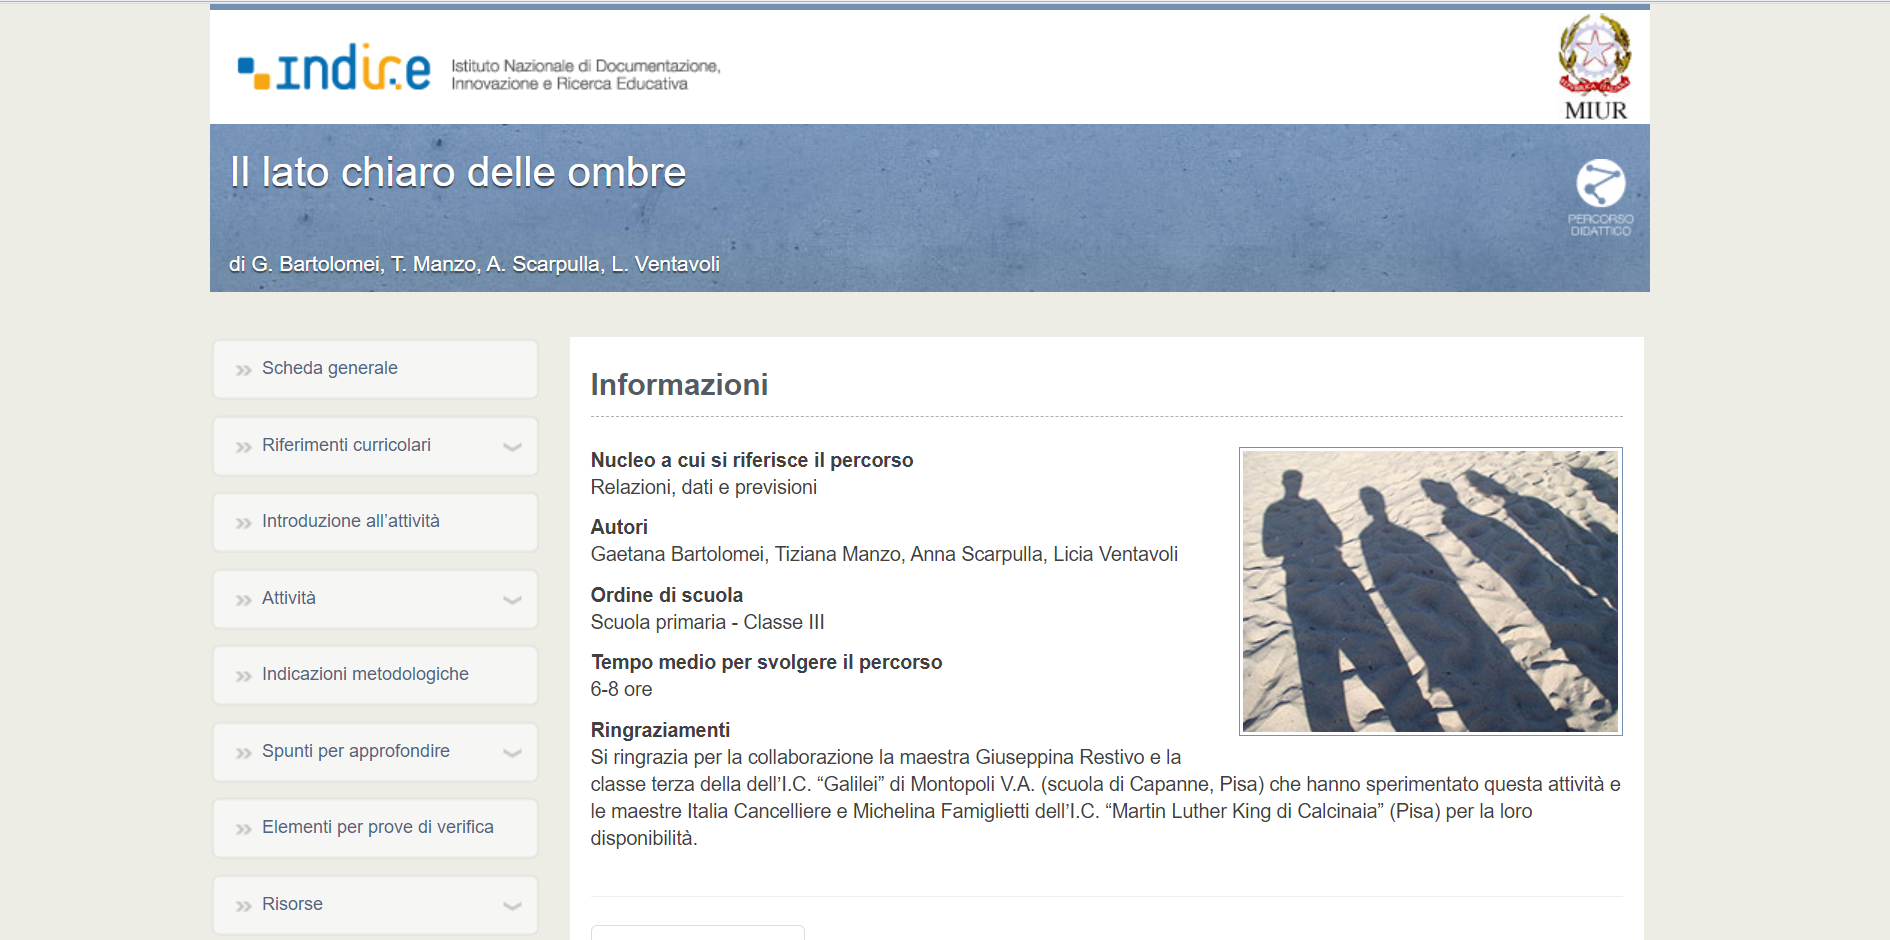
Task: Go to Elementi per prove di verifica
Action: (x=377, y=827)
